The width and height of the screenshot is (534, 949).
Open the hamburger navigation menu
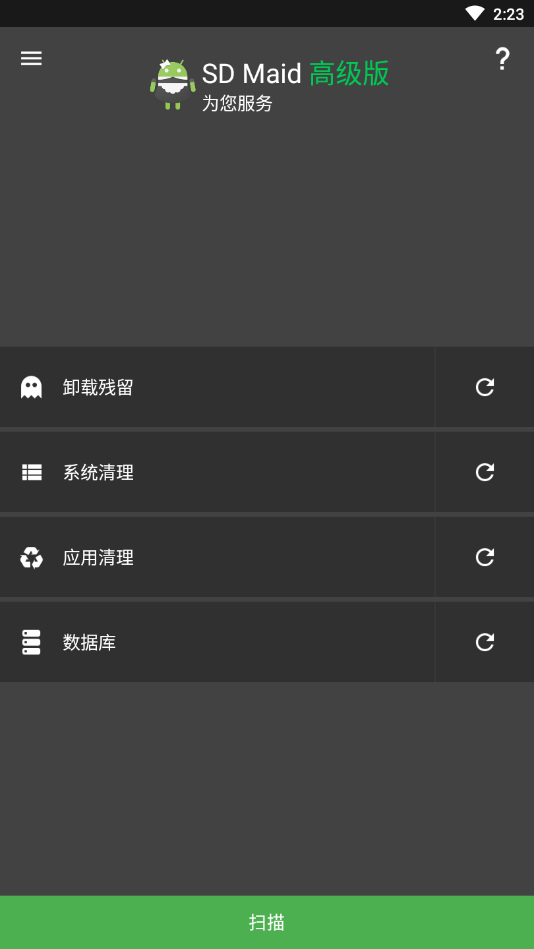coord(31,58)
